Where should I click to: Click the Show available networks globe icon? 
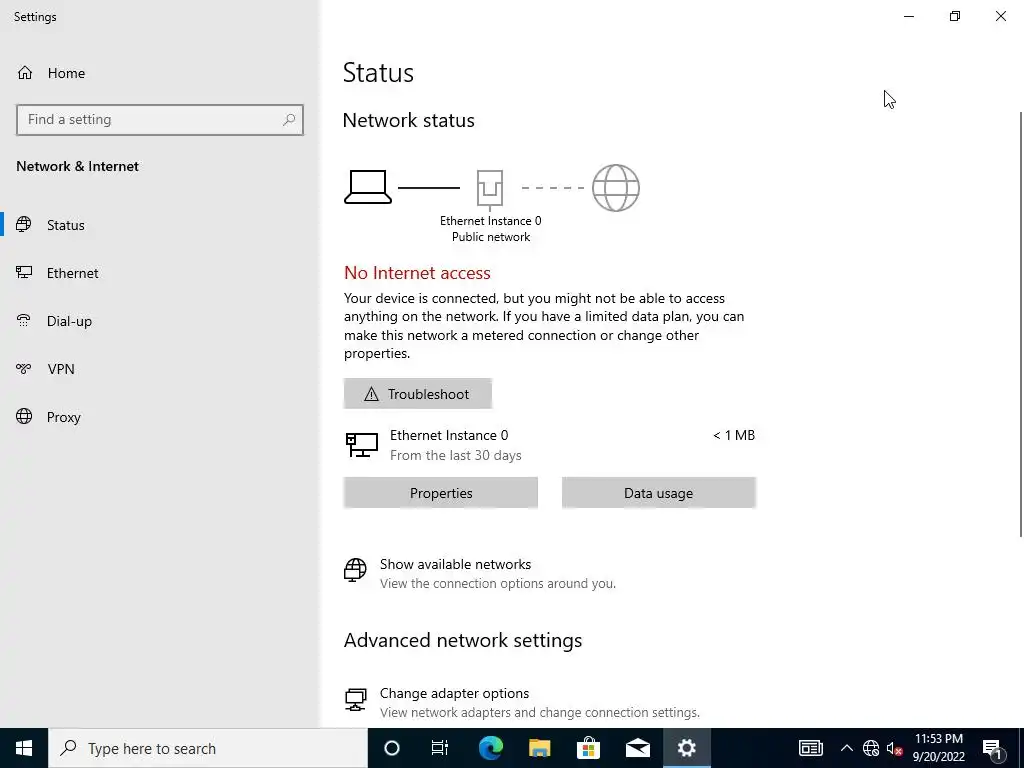pos(355,569)
